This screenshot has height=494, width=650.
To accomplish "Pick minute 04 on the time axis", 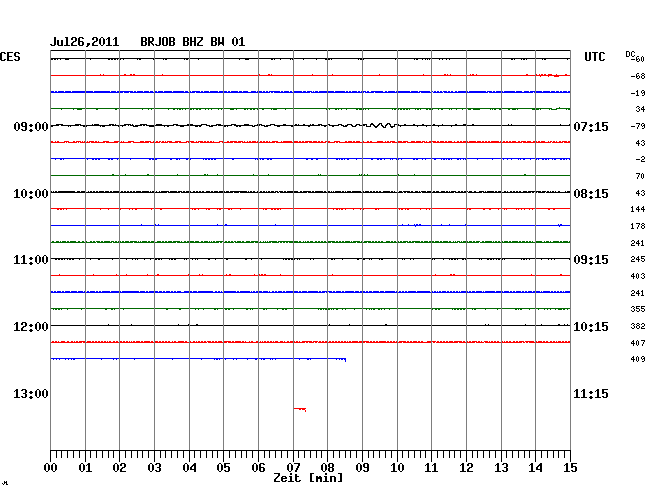I will (189, 468).
